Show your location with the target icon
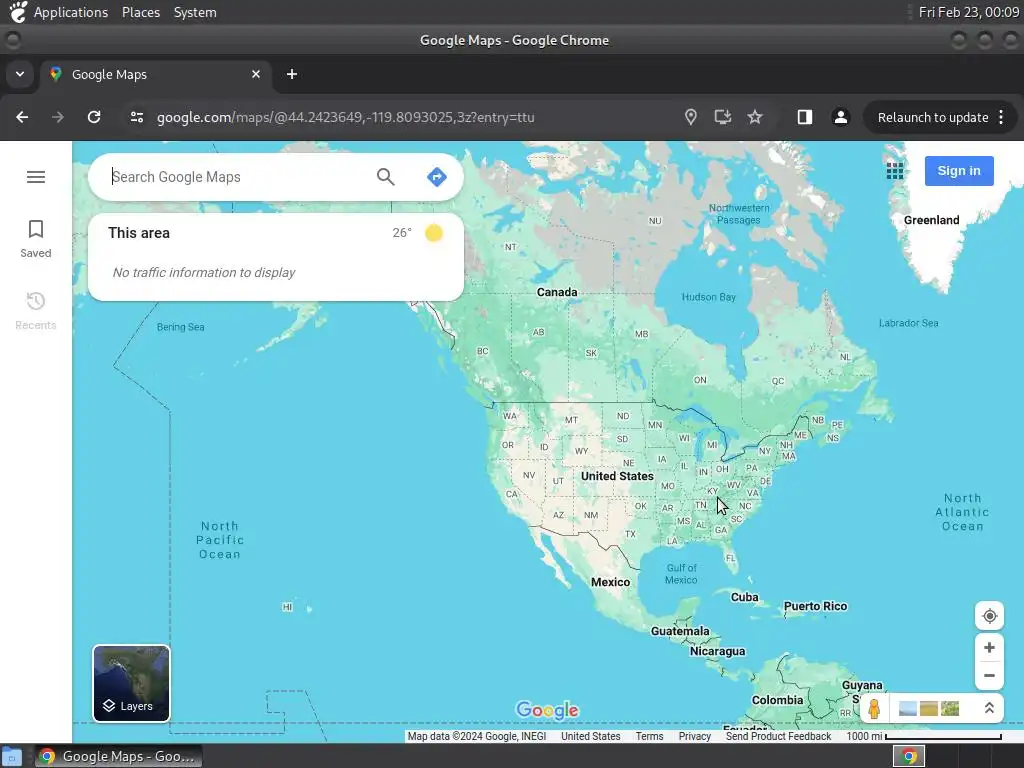 pos(989,616)
